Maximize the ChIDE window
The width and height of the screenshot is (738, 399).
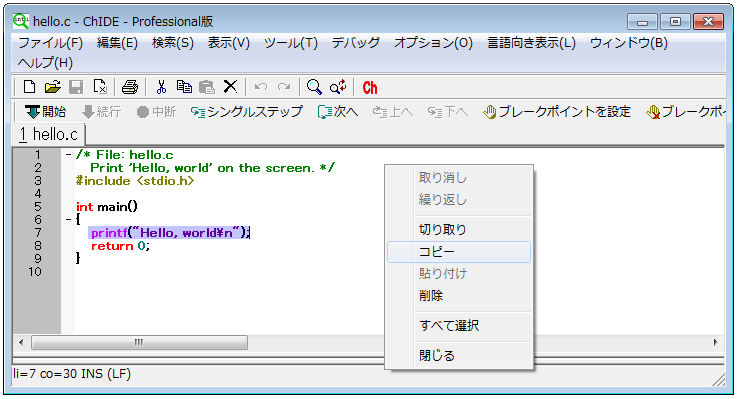[x=675, y=22]
